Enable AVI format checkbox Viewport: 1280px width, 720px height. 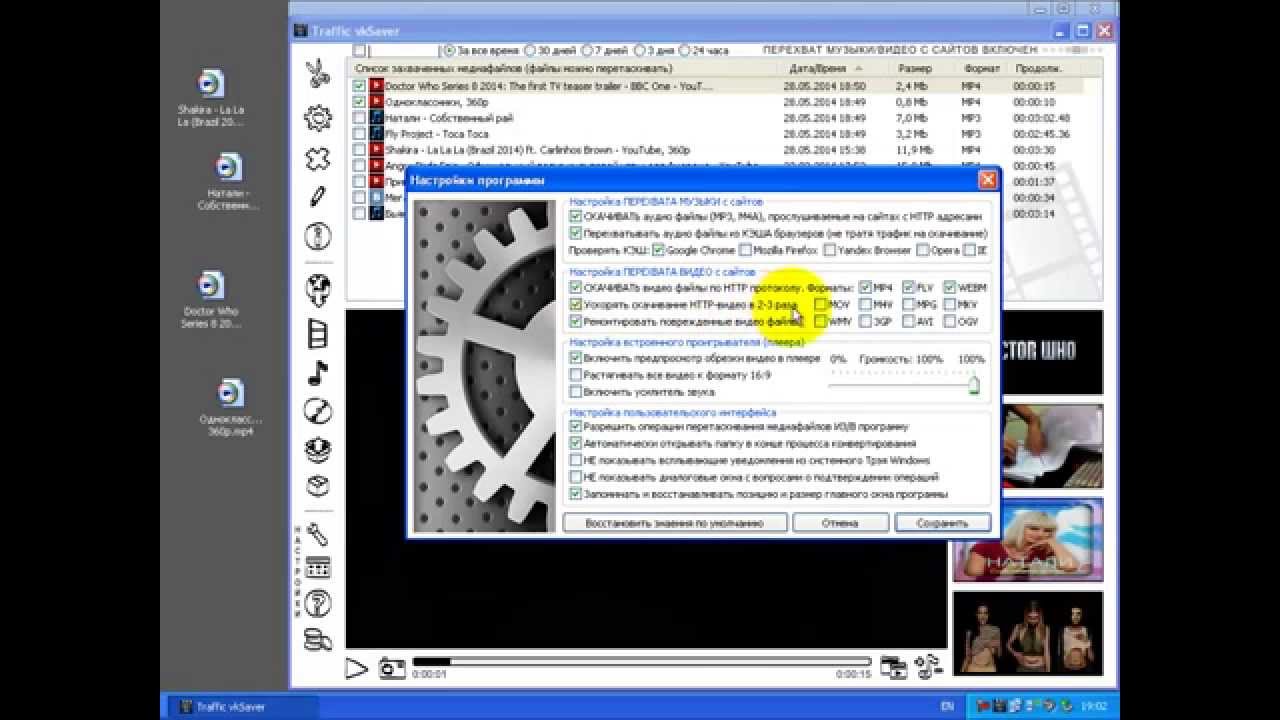908,322
